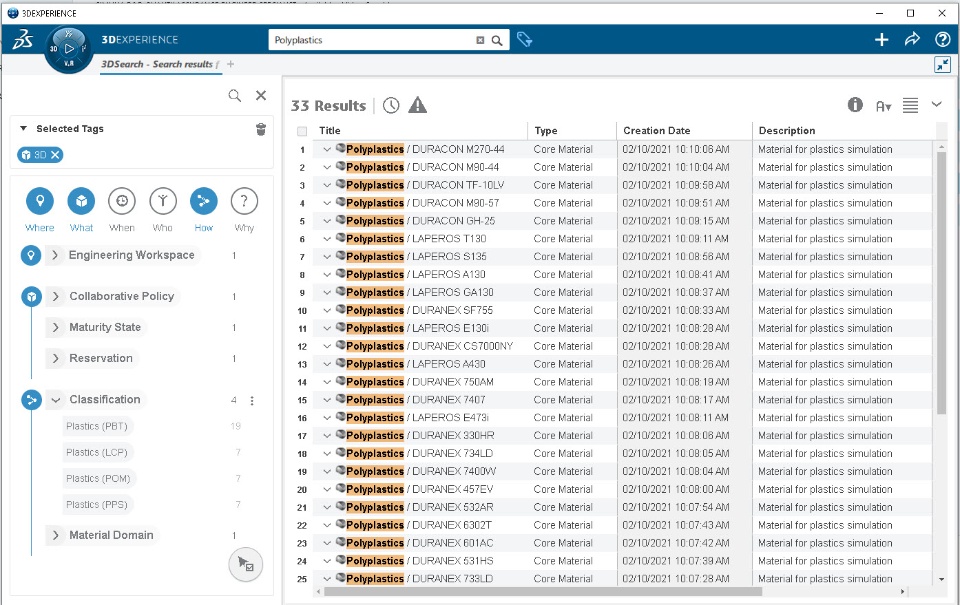Open the help question mark icon

[x=942, y=40]
